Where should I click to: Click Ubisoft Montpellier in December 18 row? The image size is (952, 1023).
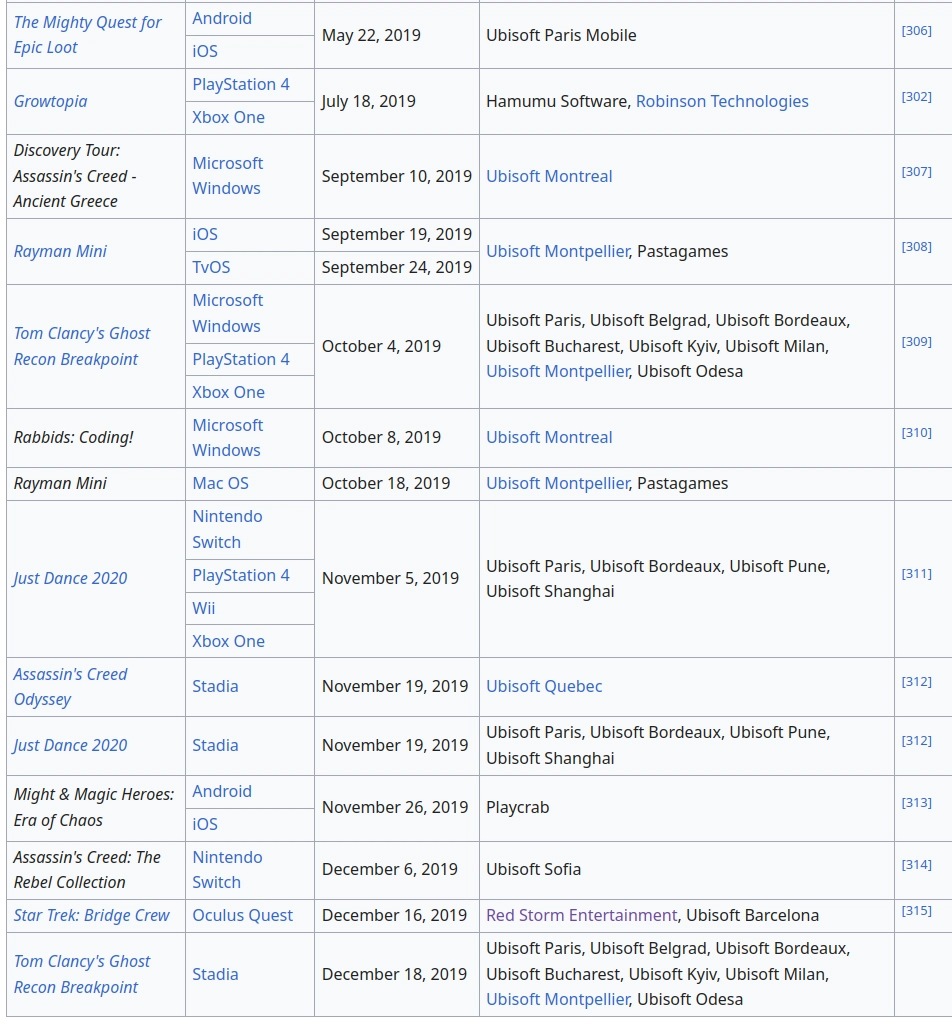point(557,1000)
